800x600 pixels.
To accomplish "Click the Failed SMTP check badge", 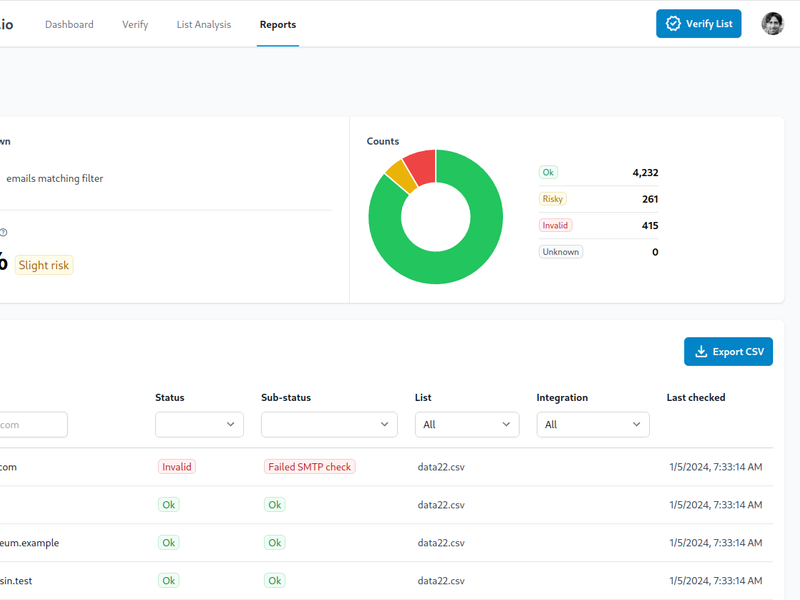I will point(310,467).
